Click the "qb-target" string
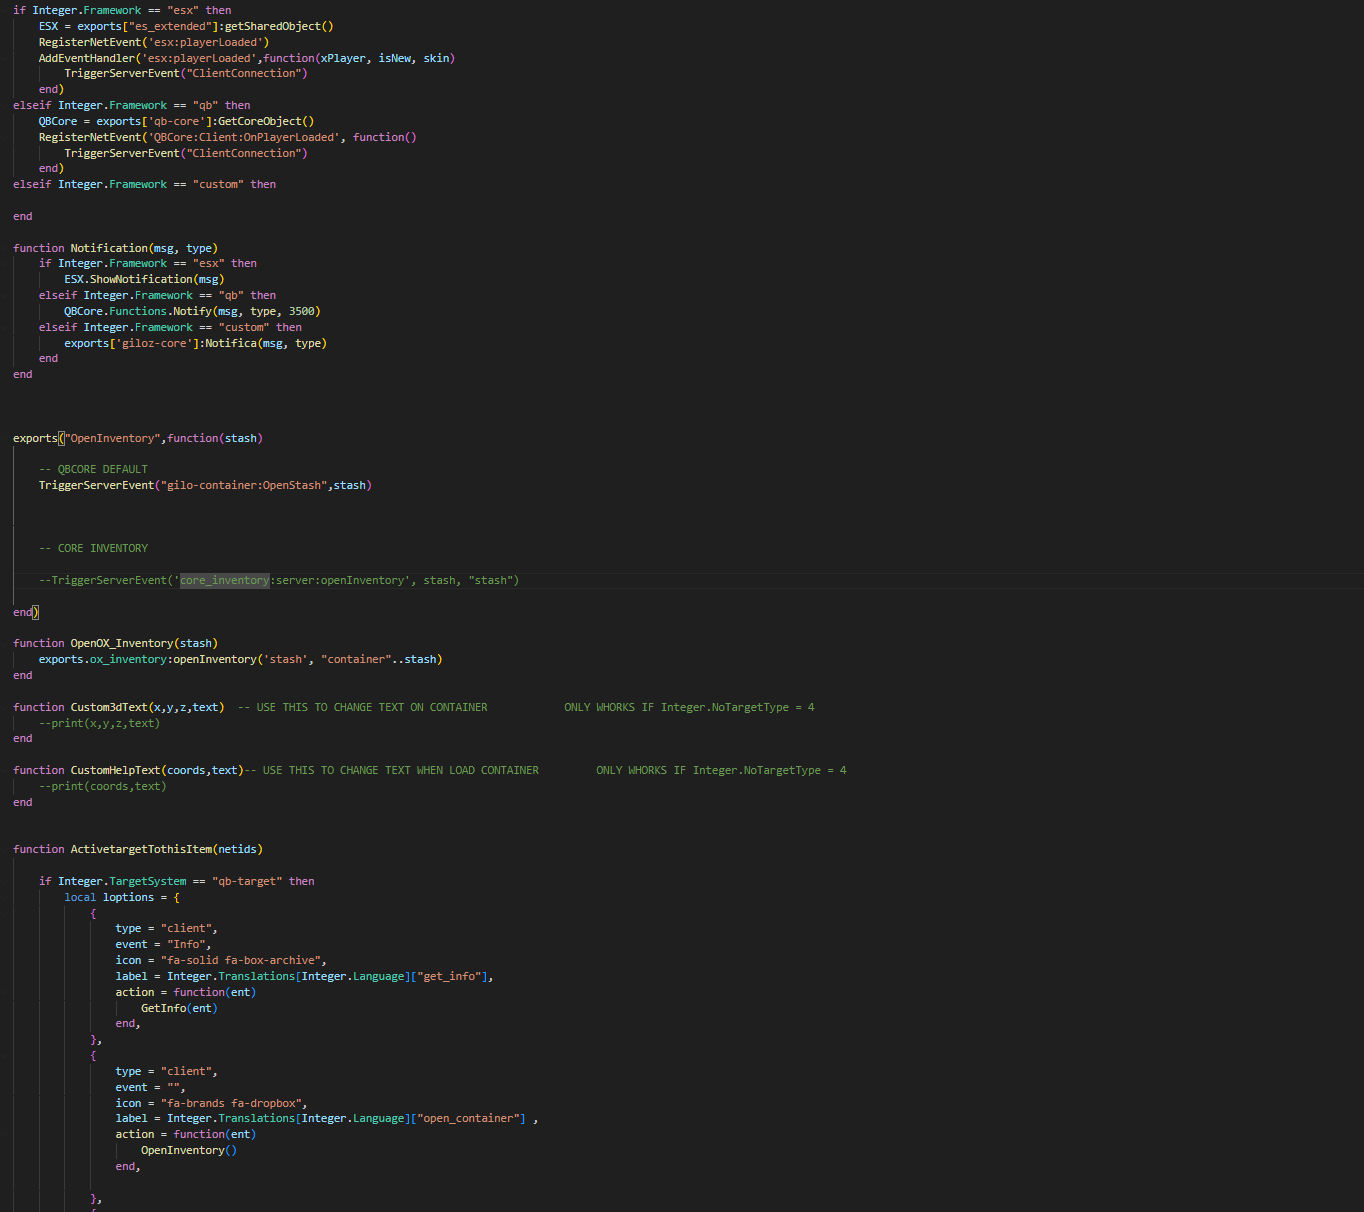The height and width of the screenshot is (1212, 1364). tap(247, 881)
